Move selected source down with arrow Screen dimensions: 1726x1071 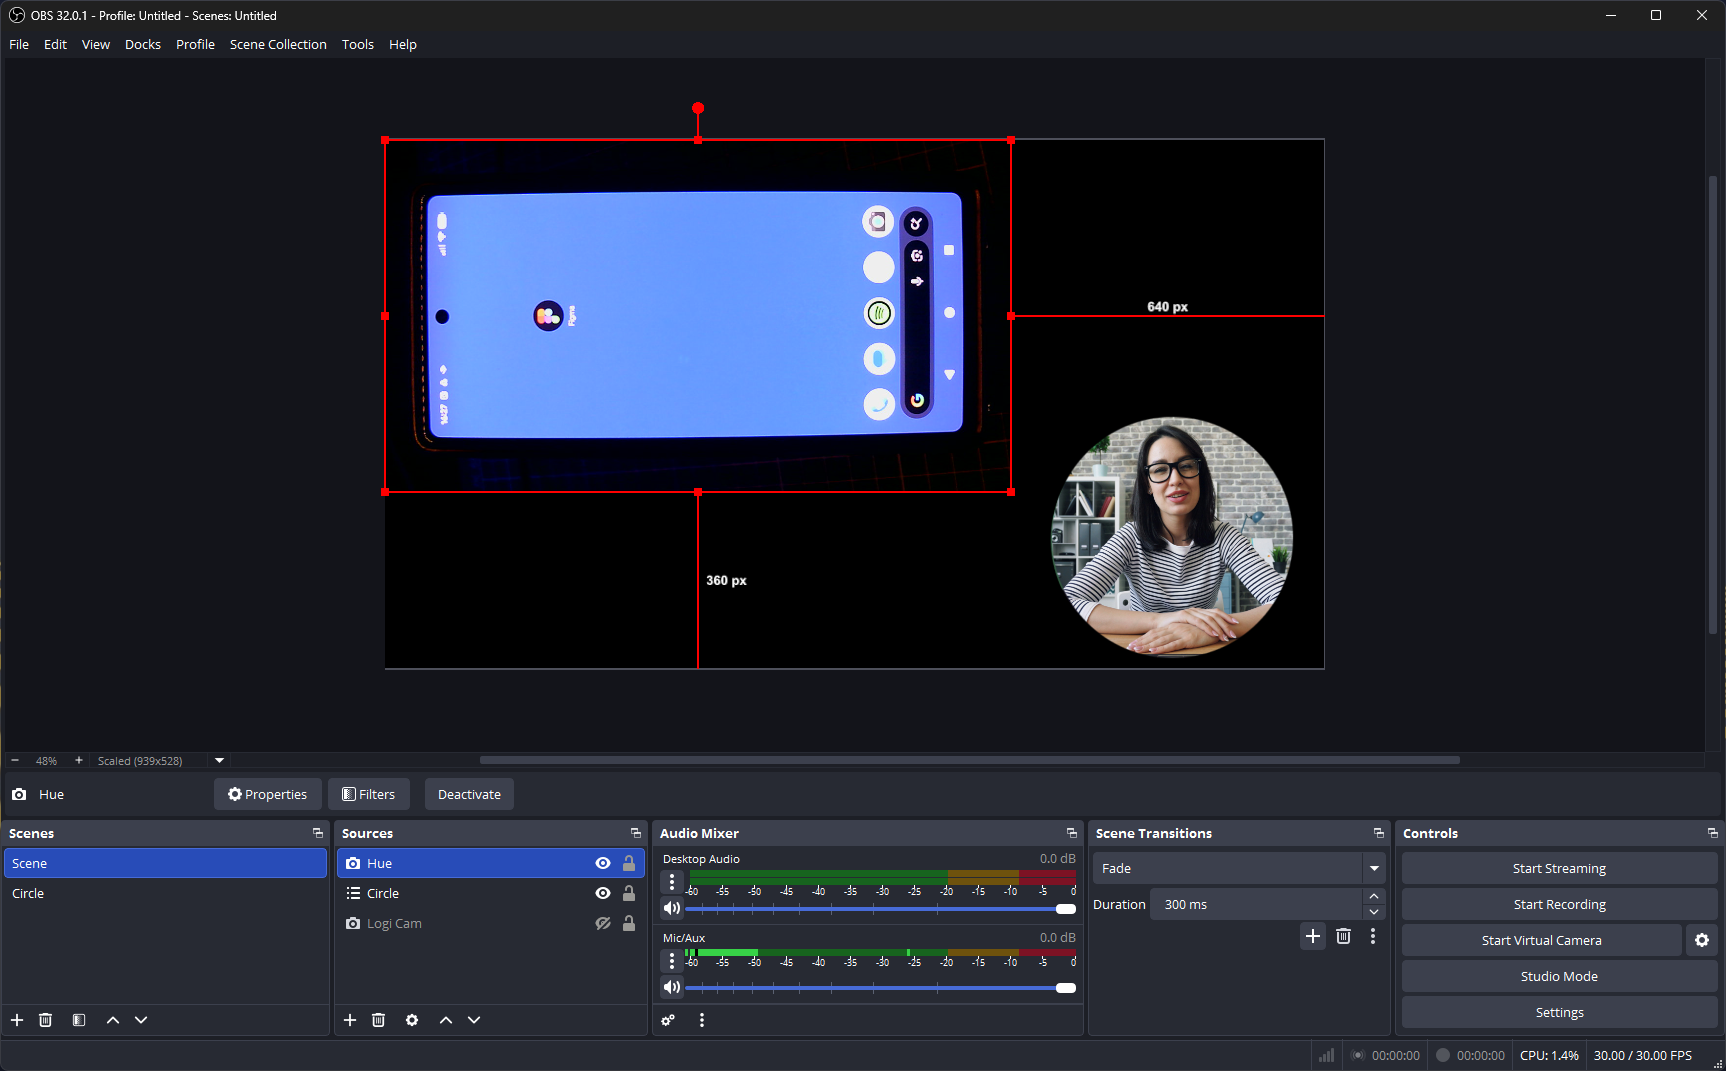[x=474, y=1020]
